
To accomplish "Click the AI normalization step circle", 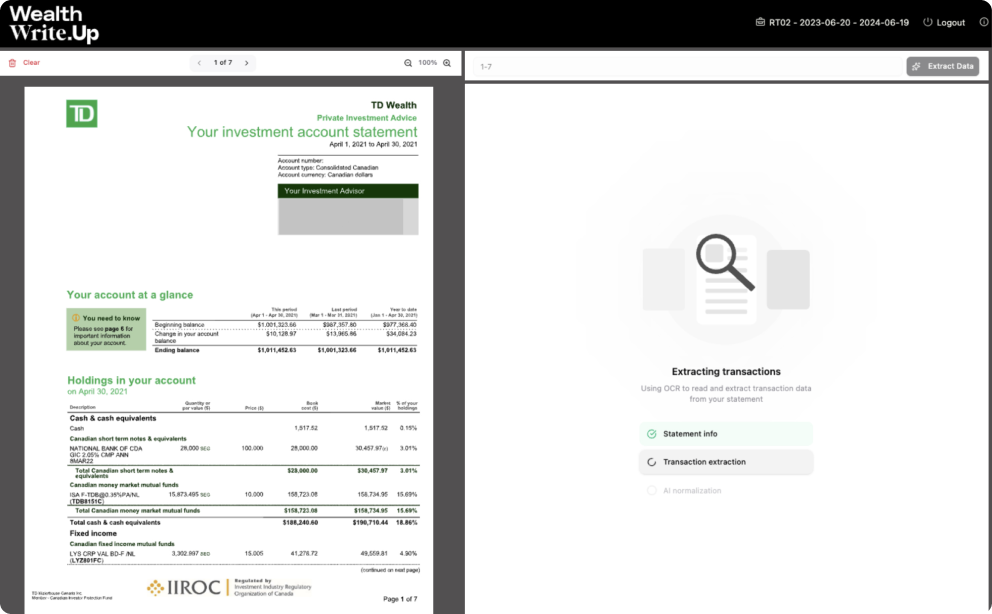I will pos(652,491).
